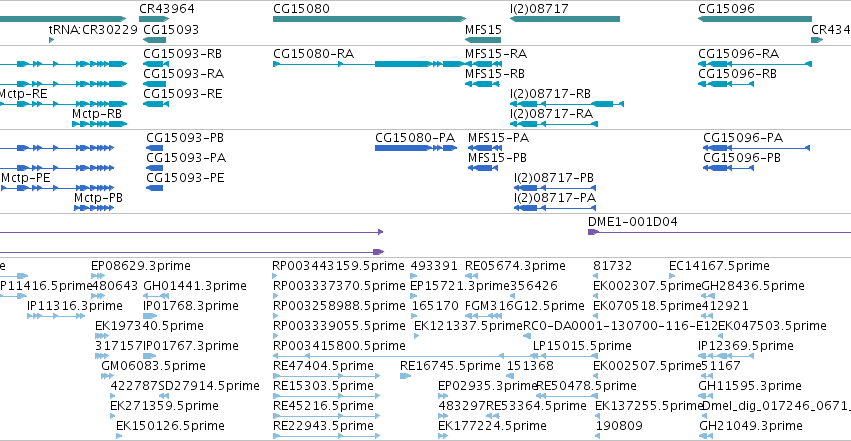Click EST RP003443159.5prime
Screen dimensions: 851x441
pos(338,266)
